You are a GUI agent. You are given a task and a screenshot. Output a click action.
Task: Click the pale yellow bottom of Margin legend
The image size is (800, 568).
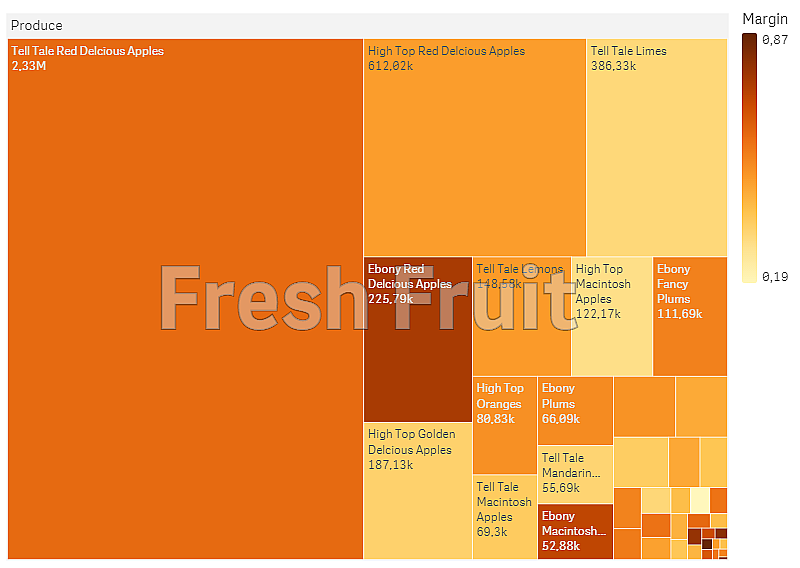tap(750, 275)
